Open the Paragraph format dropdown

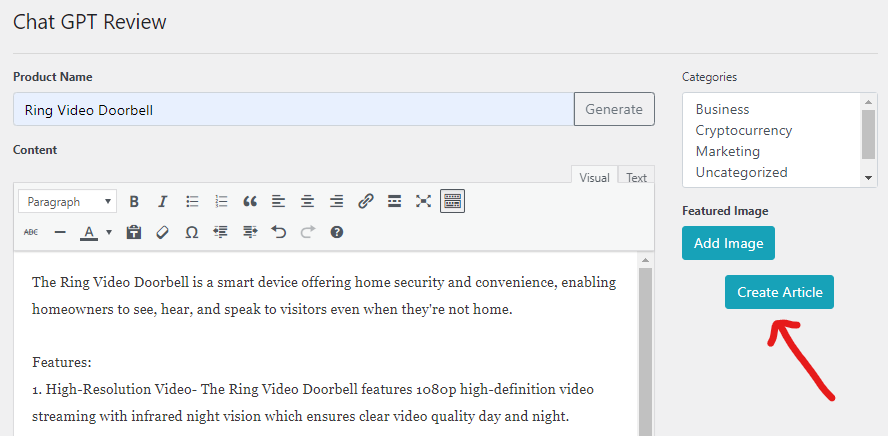click(67, 201)
